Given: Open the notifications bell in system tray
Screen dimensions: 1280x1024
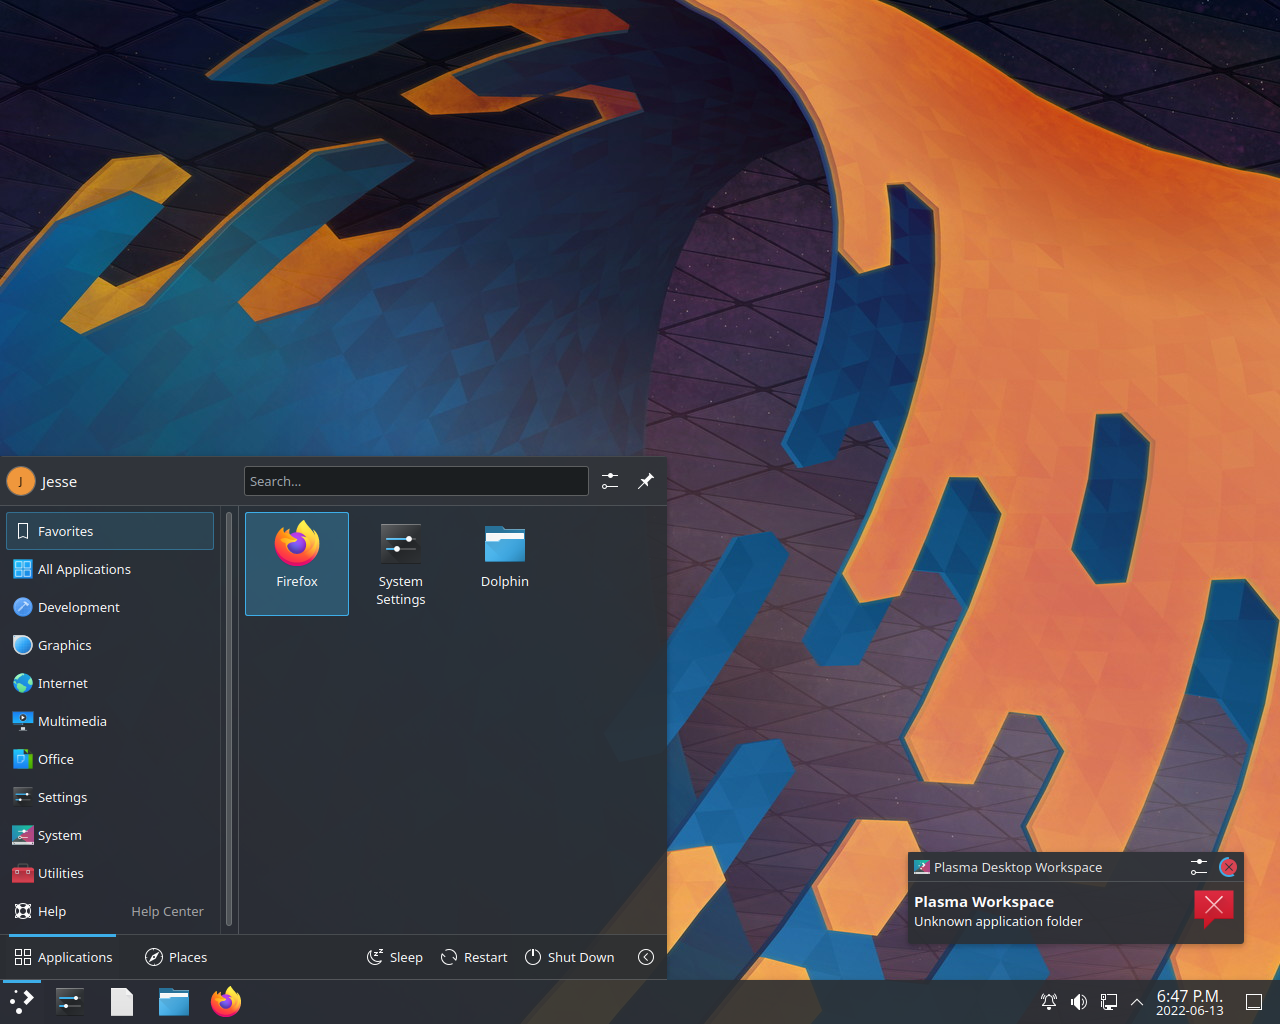Looking at the screenshot, I should (1049, 1002).
